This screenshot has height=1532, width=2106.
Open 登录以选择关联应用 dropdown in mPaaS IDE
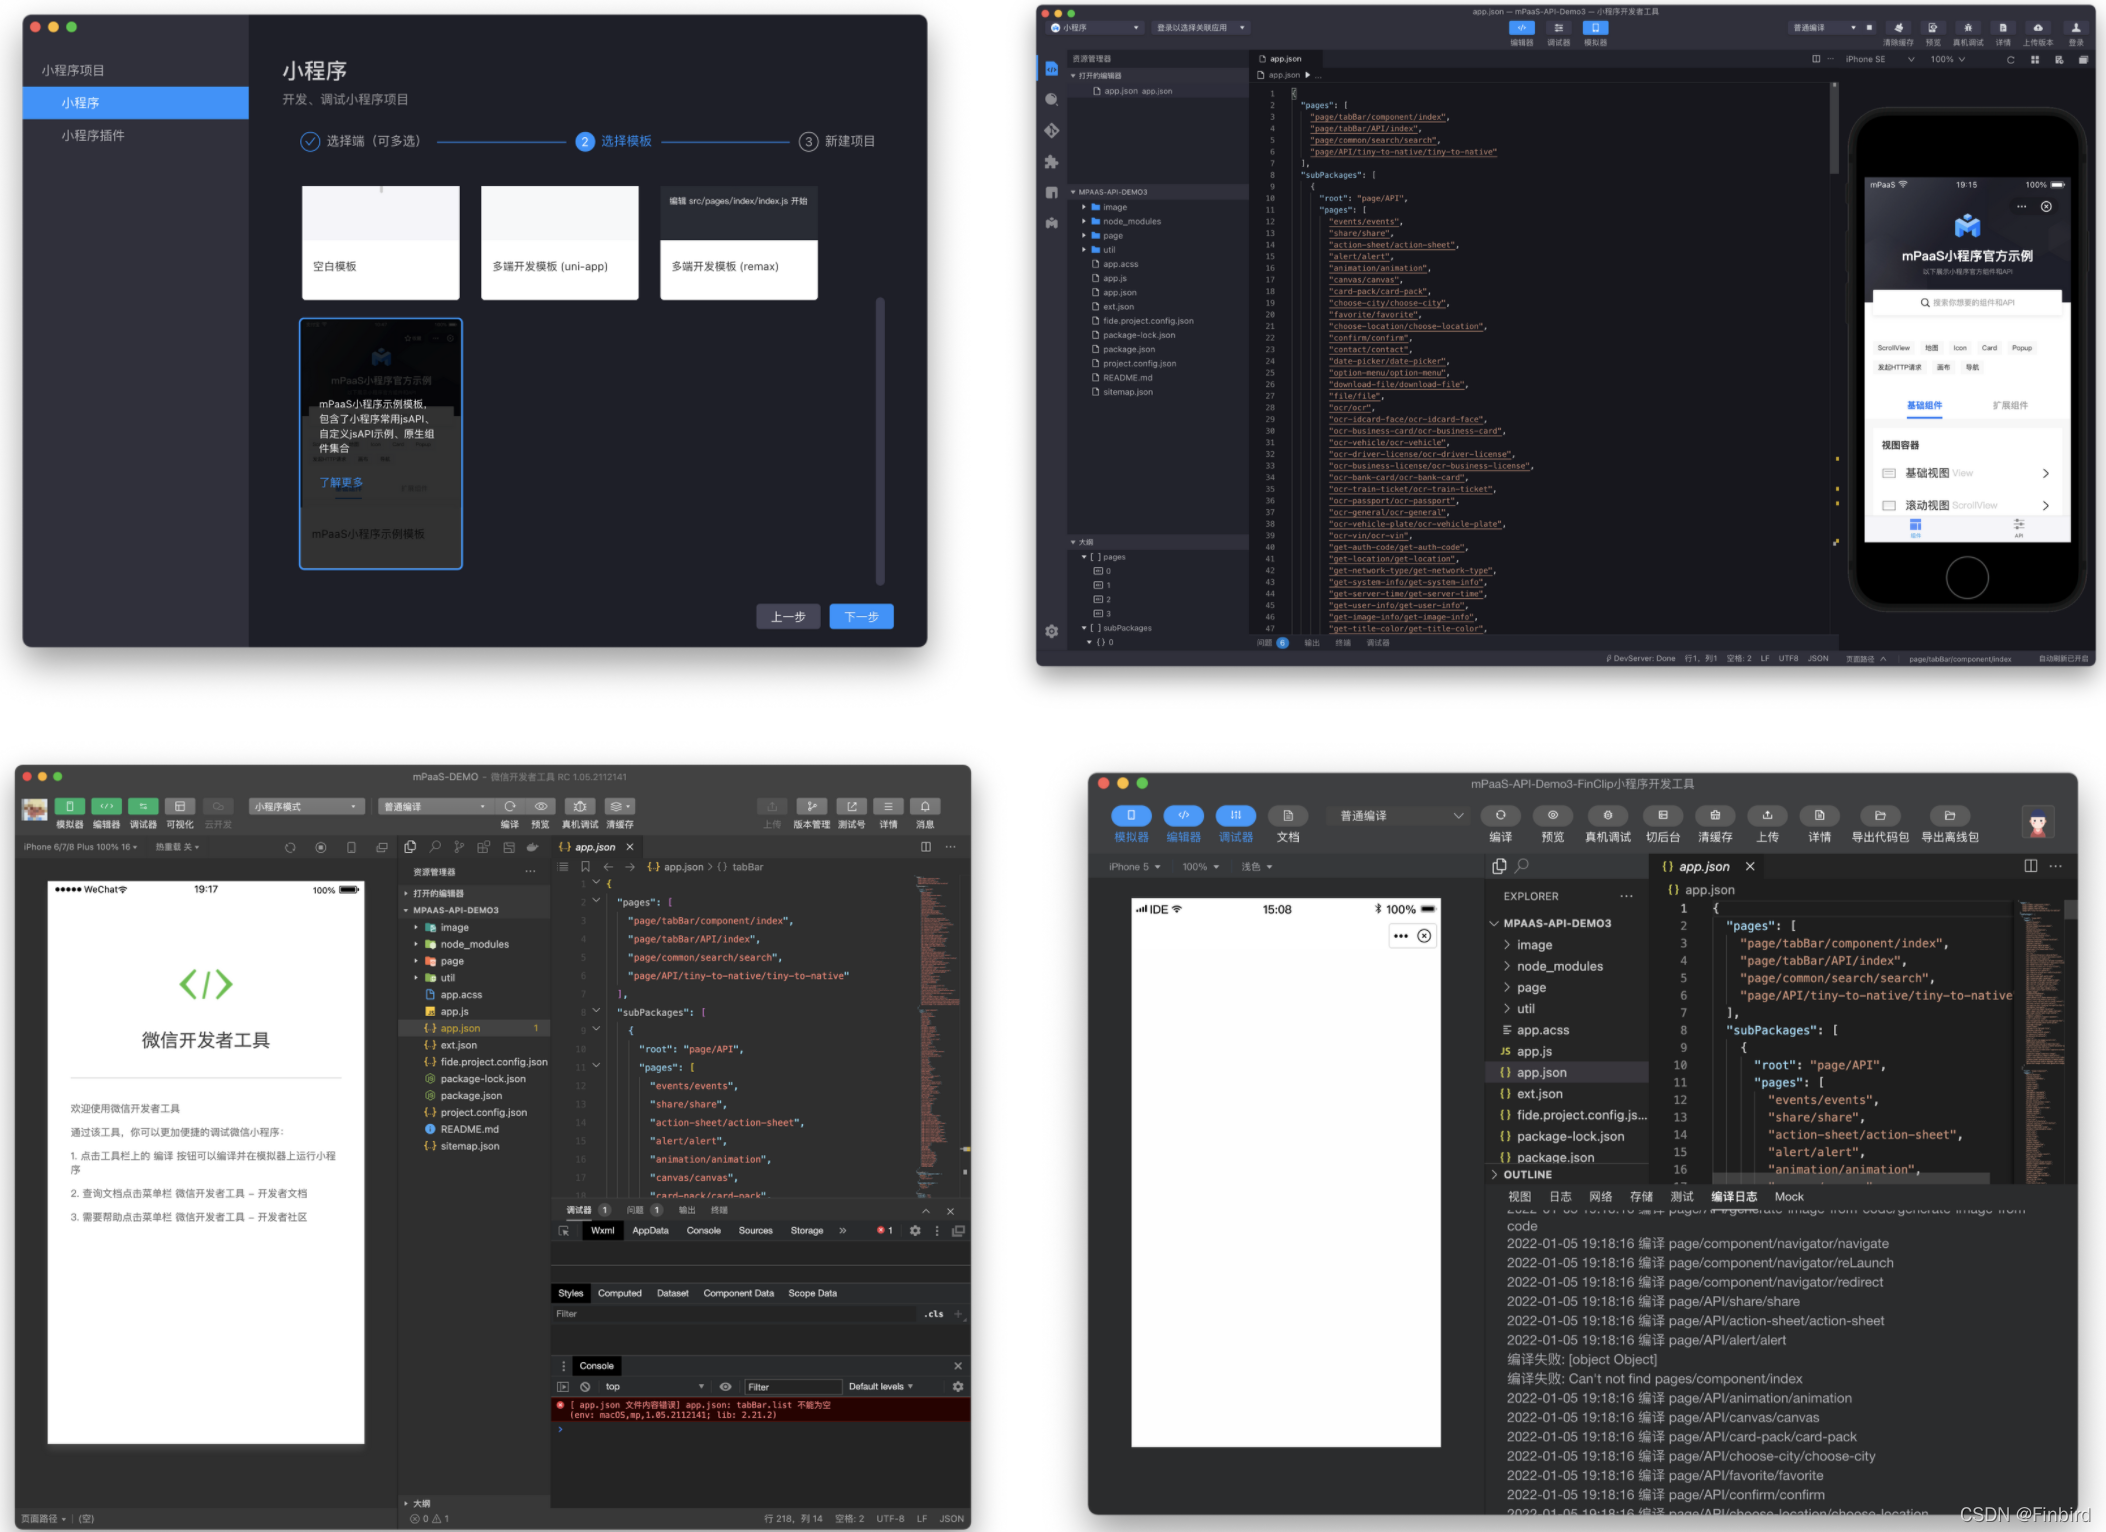(x=1200, y=28)
